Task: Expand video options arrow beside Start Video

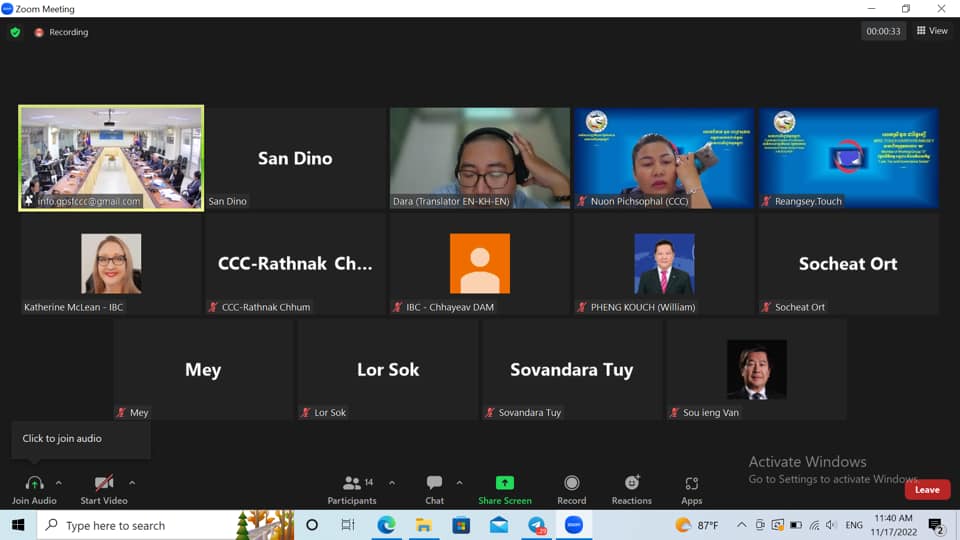Action: click(x=132, y=483)
